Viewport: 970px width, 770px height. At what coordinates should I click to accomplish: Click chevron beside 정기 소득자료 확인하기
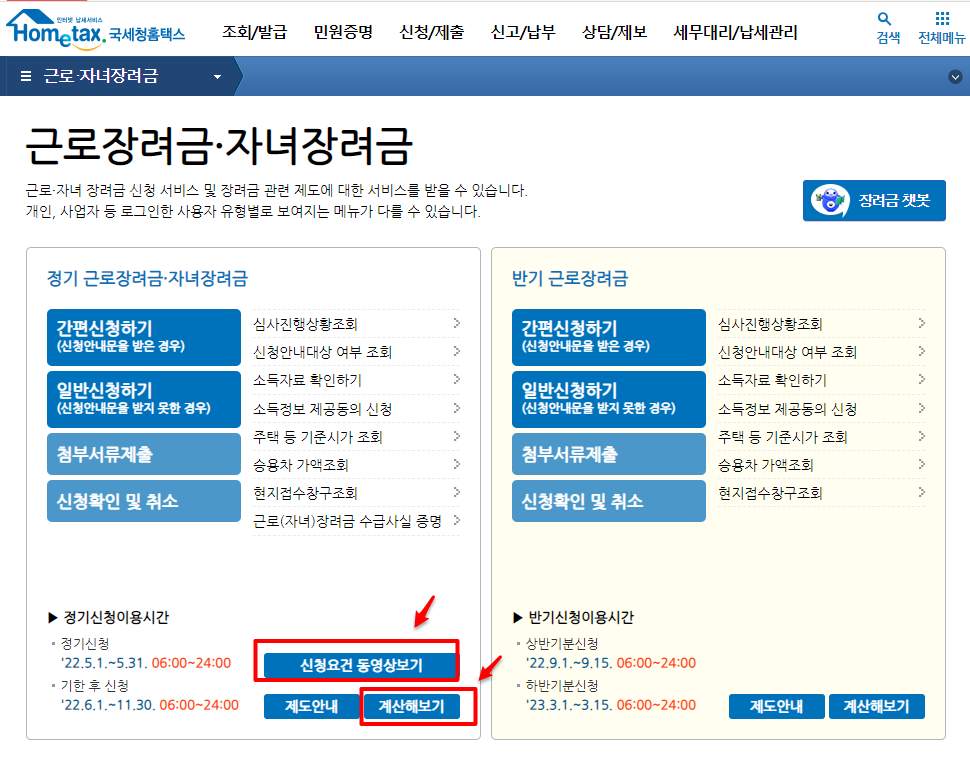tap(457, 379)
